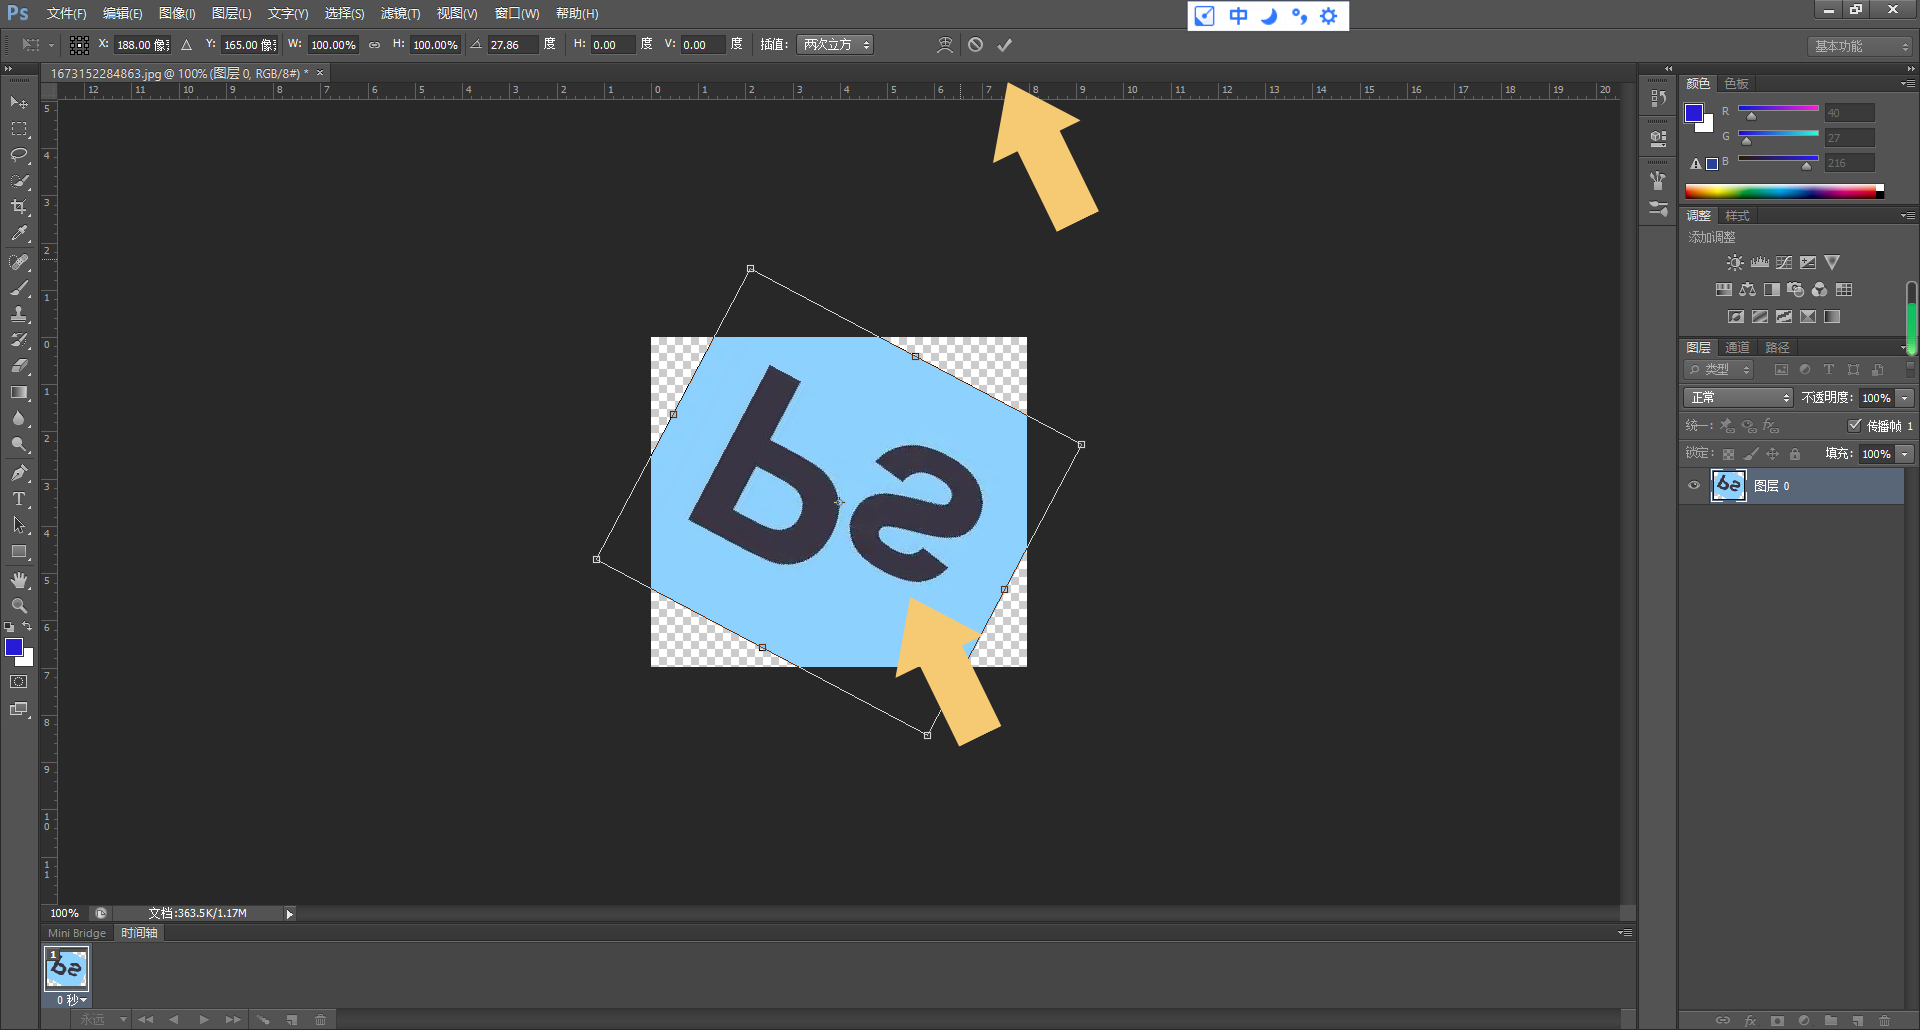This screenshot has width=1920, height=1030.
Task: Select the Brush tool
Action: pos(19,288)
